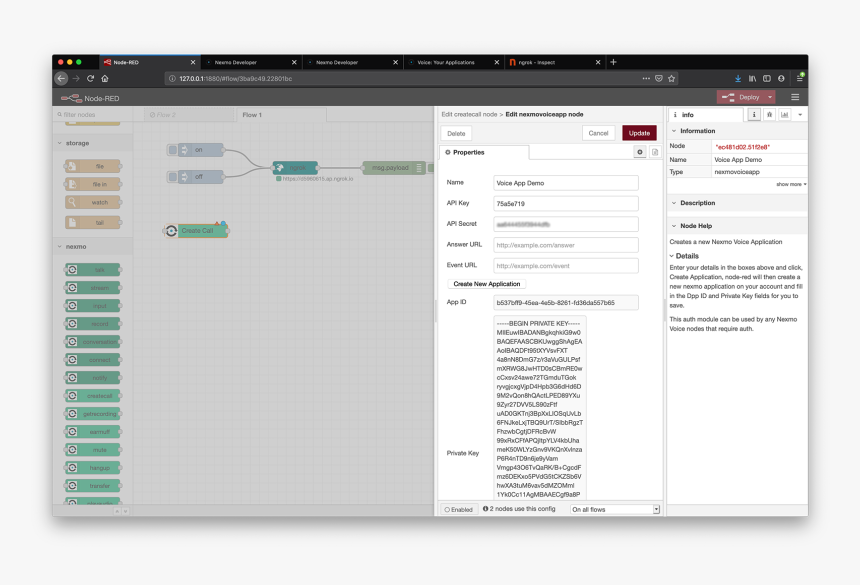Open the 'On all flows' scope dropdown
860x585 pixels.
pos(615,509)
